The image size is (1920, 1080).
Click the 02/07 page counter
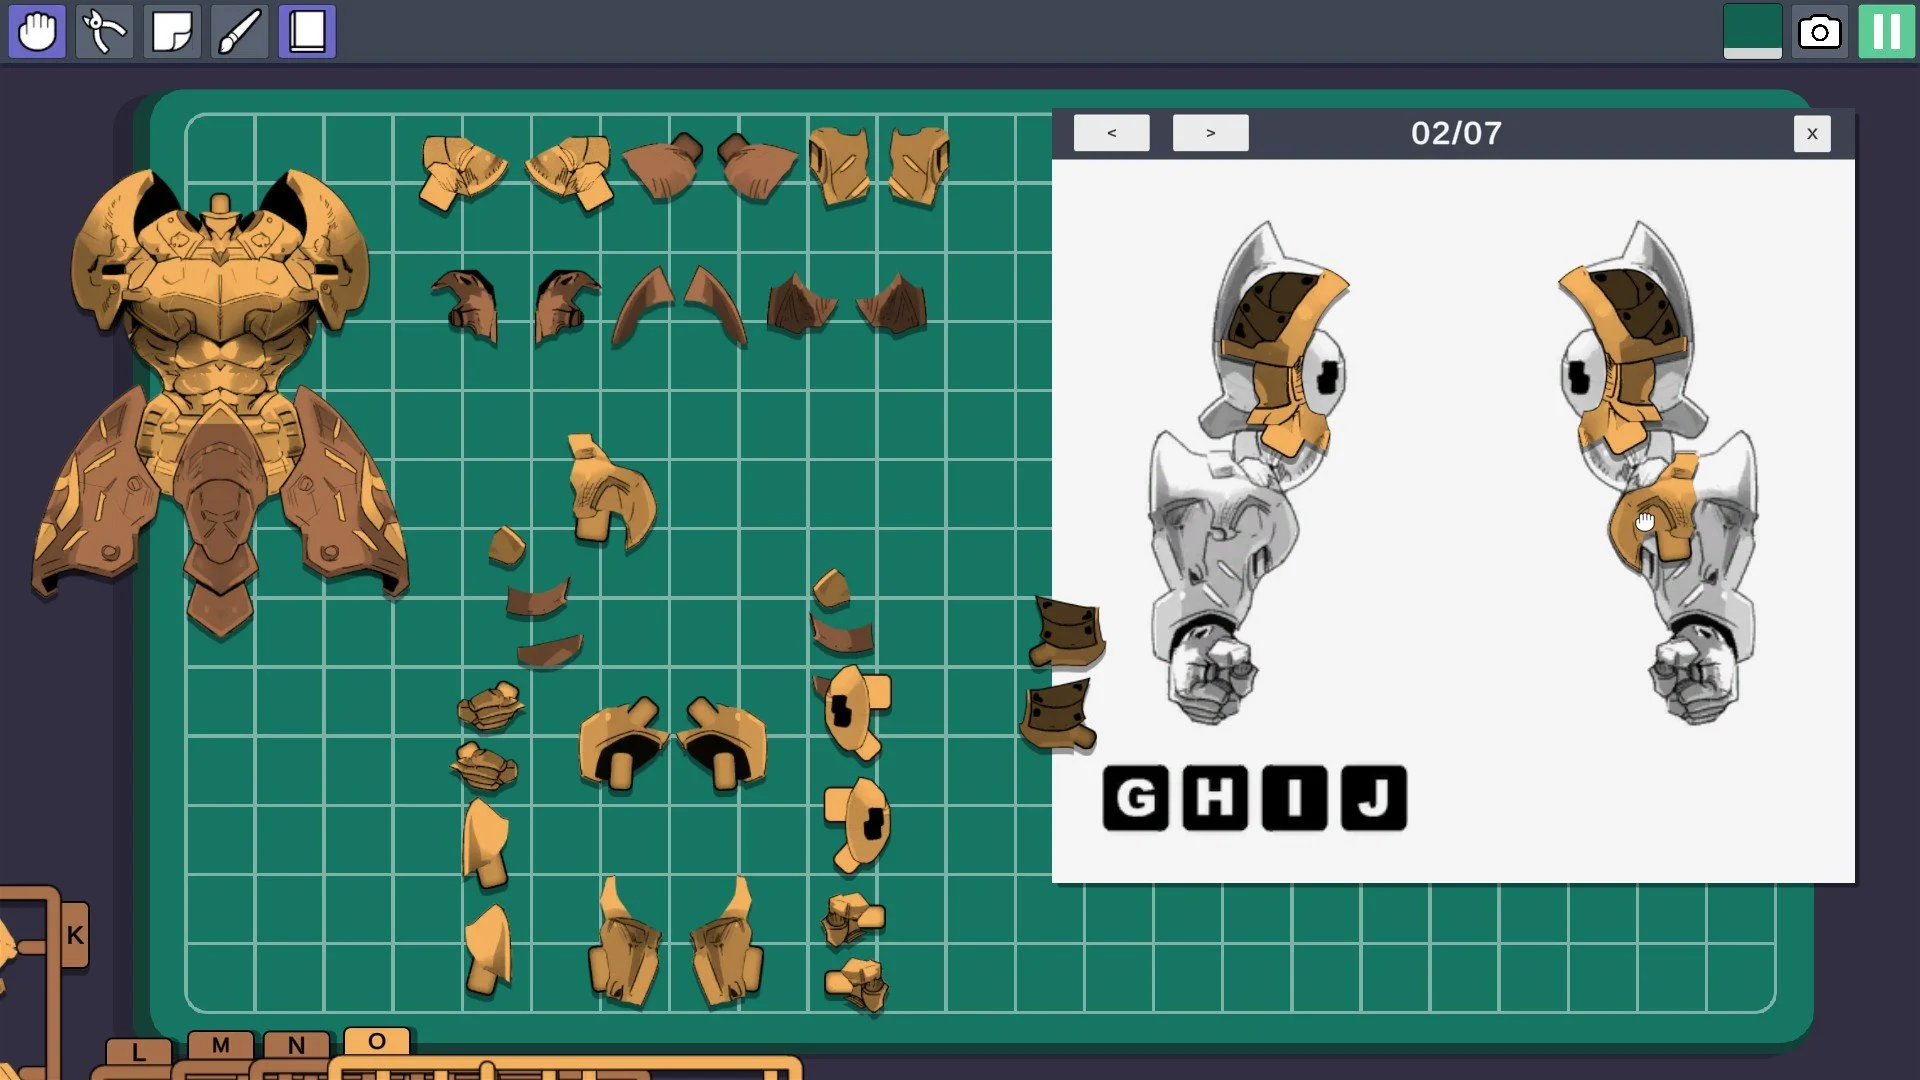pos(1453,132)
